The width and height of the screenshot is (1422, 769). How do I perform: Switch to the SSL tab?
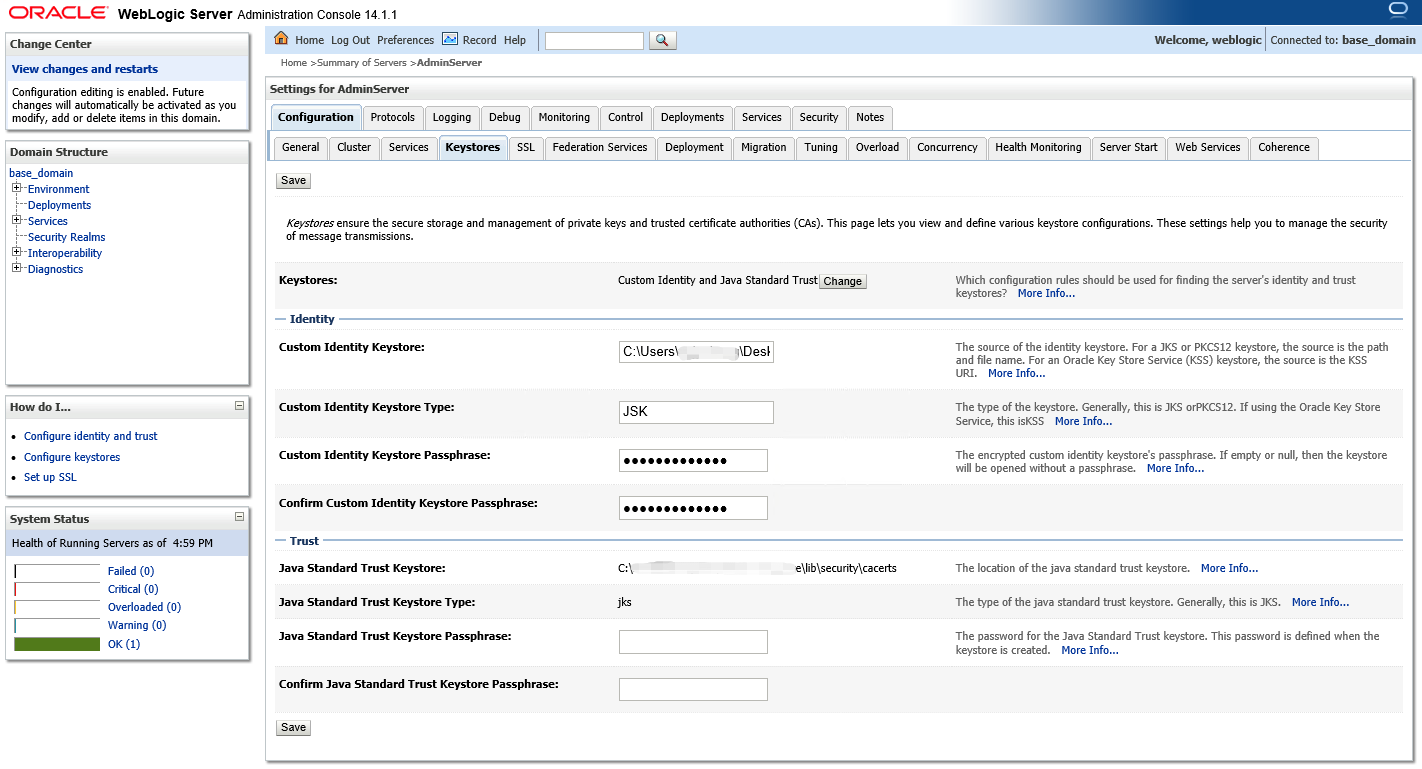point(525,147)
